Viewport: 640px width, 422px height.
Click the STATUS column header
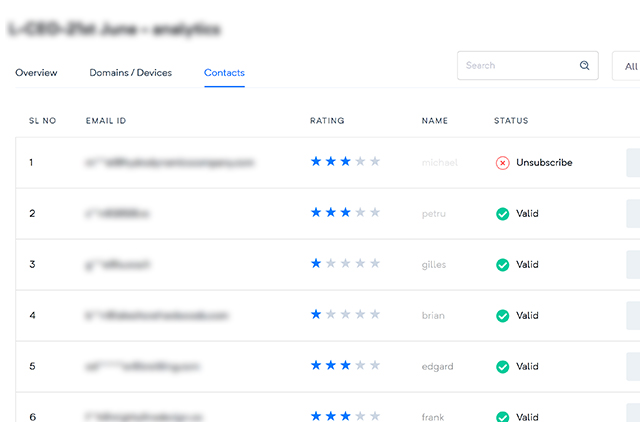click(x=511, y=121)
